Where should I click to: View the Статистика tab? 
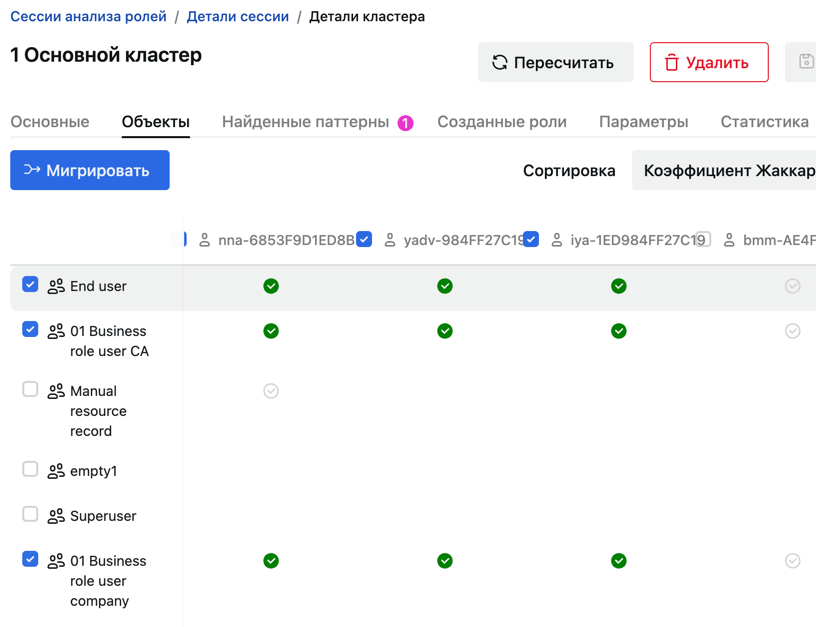[x=764, y=122]
